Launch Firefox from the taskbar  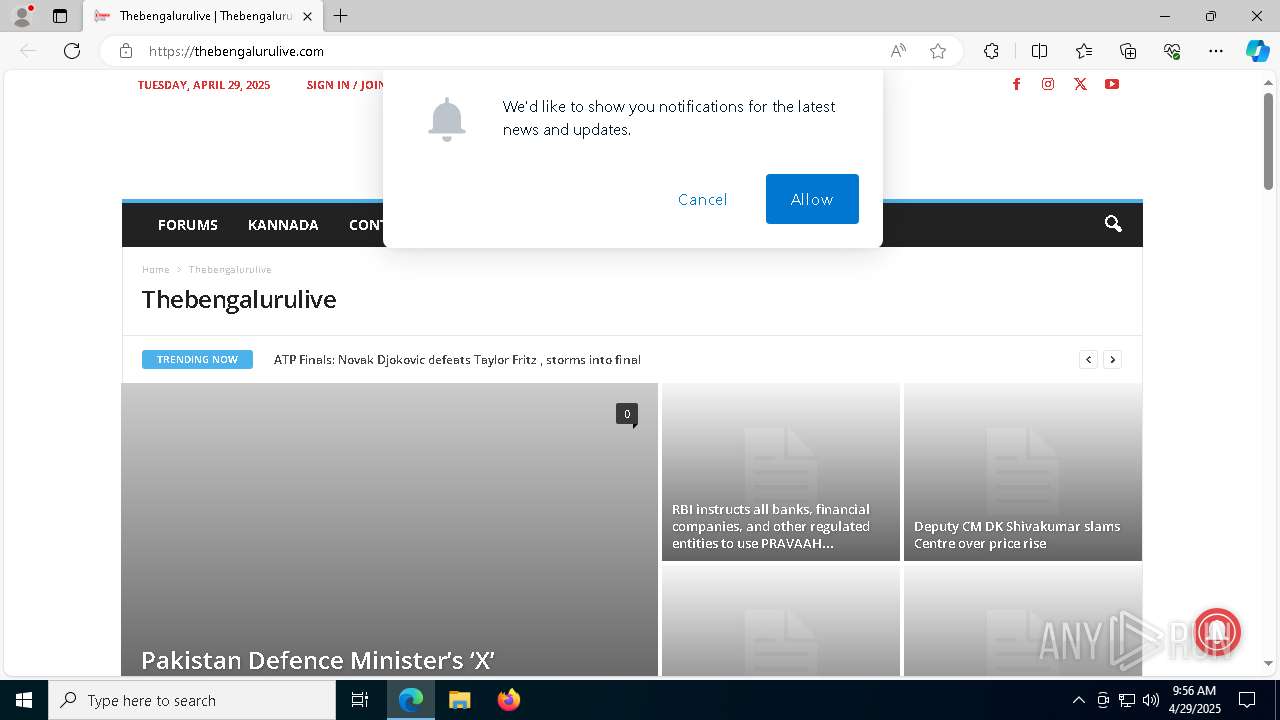coord(509,700)
